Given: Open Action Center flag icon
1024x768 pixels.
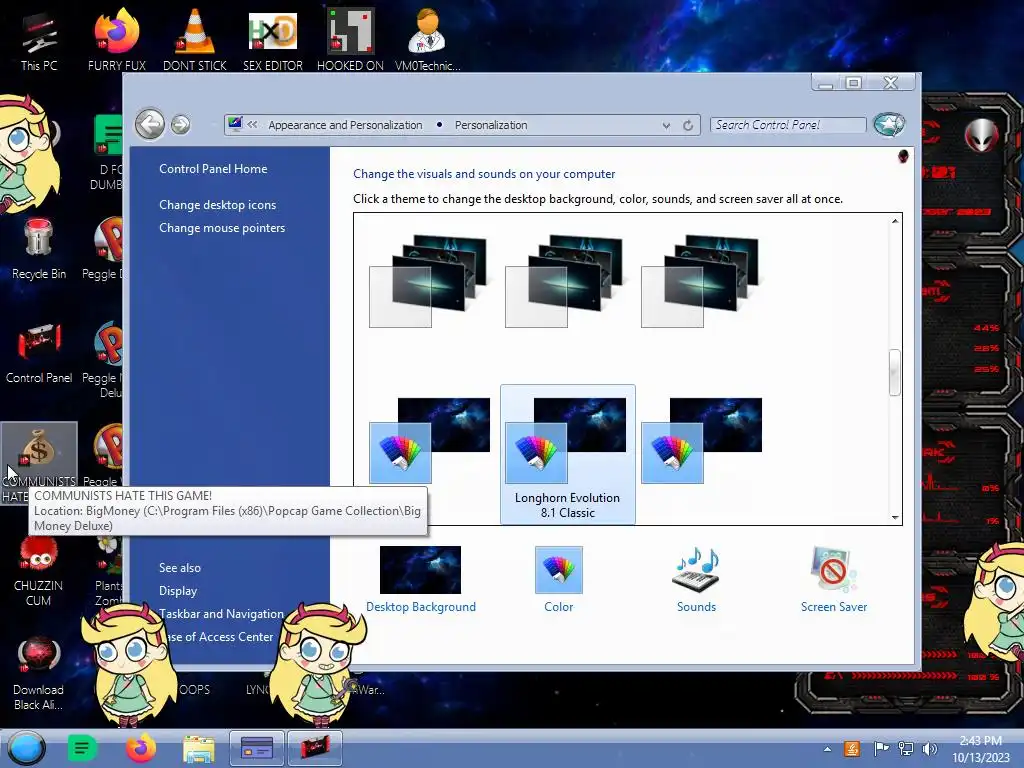Looking at the screenshot, I should pyautogui.click(x=881, y=749).
